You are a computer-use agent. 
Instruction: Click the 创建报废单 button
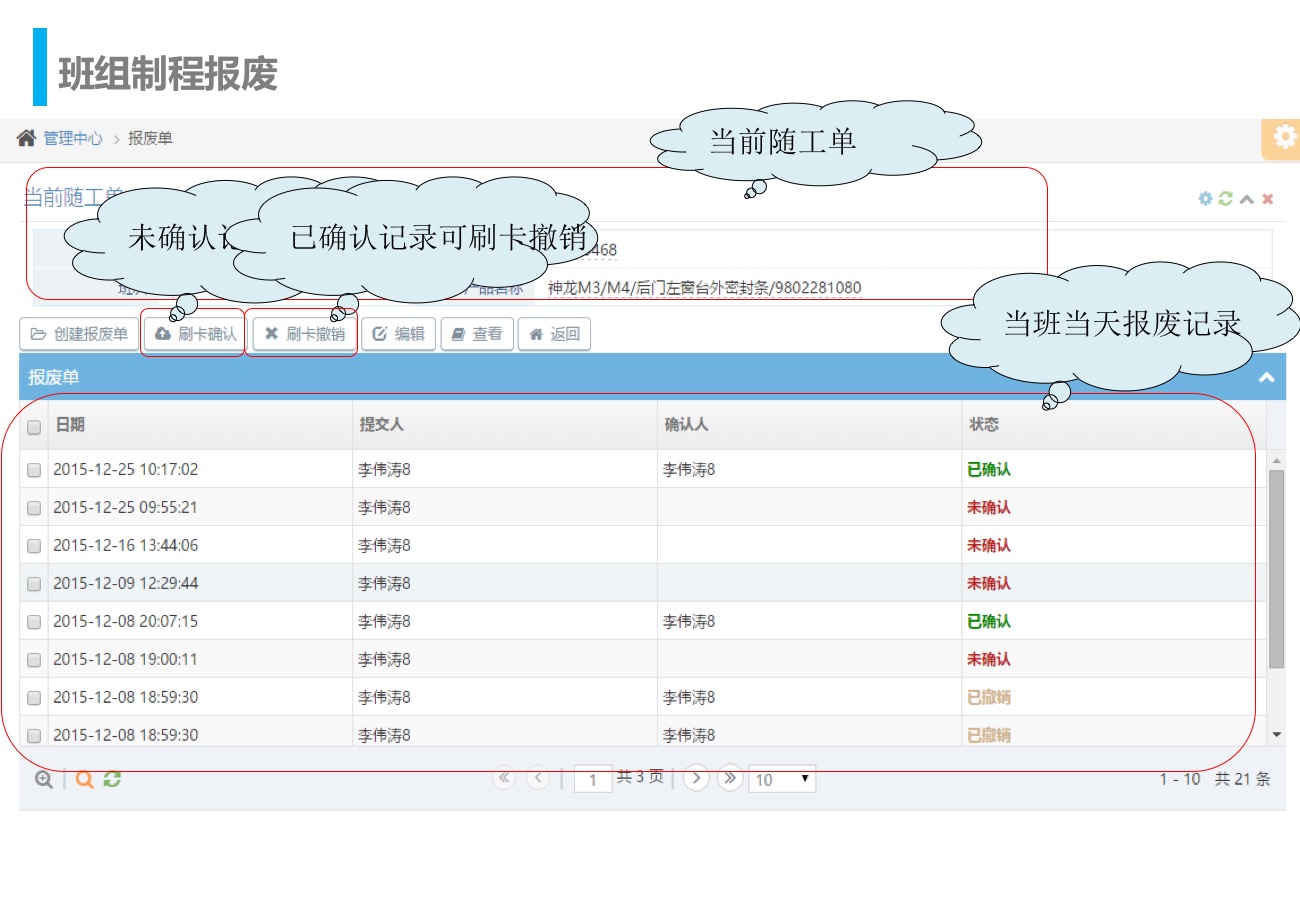click(79, 334)
